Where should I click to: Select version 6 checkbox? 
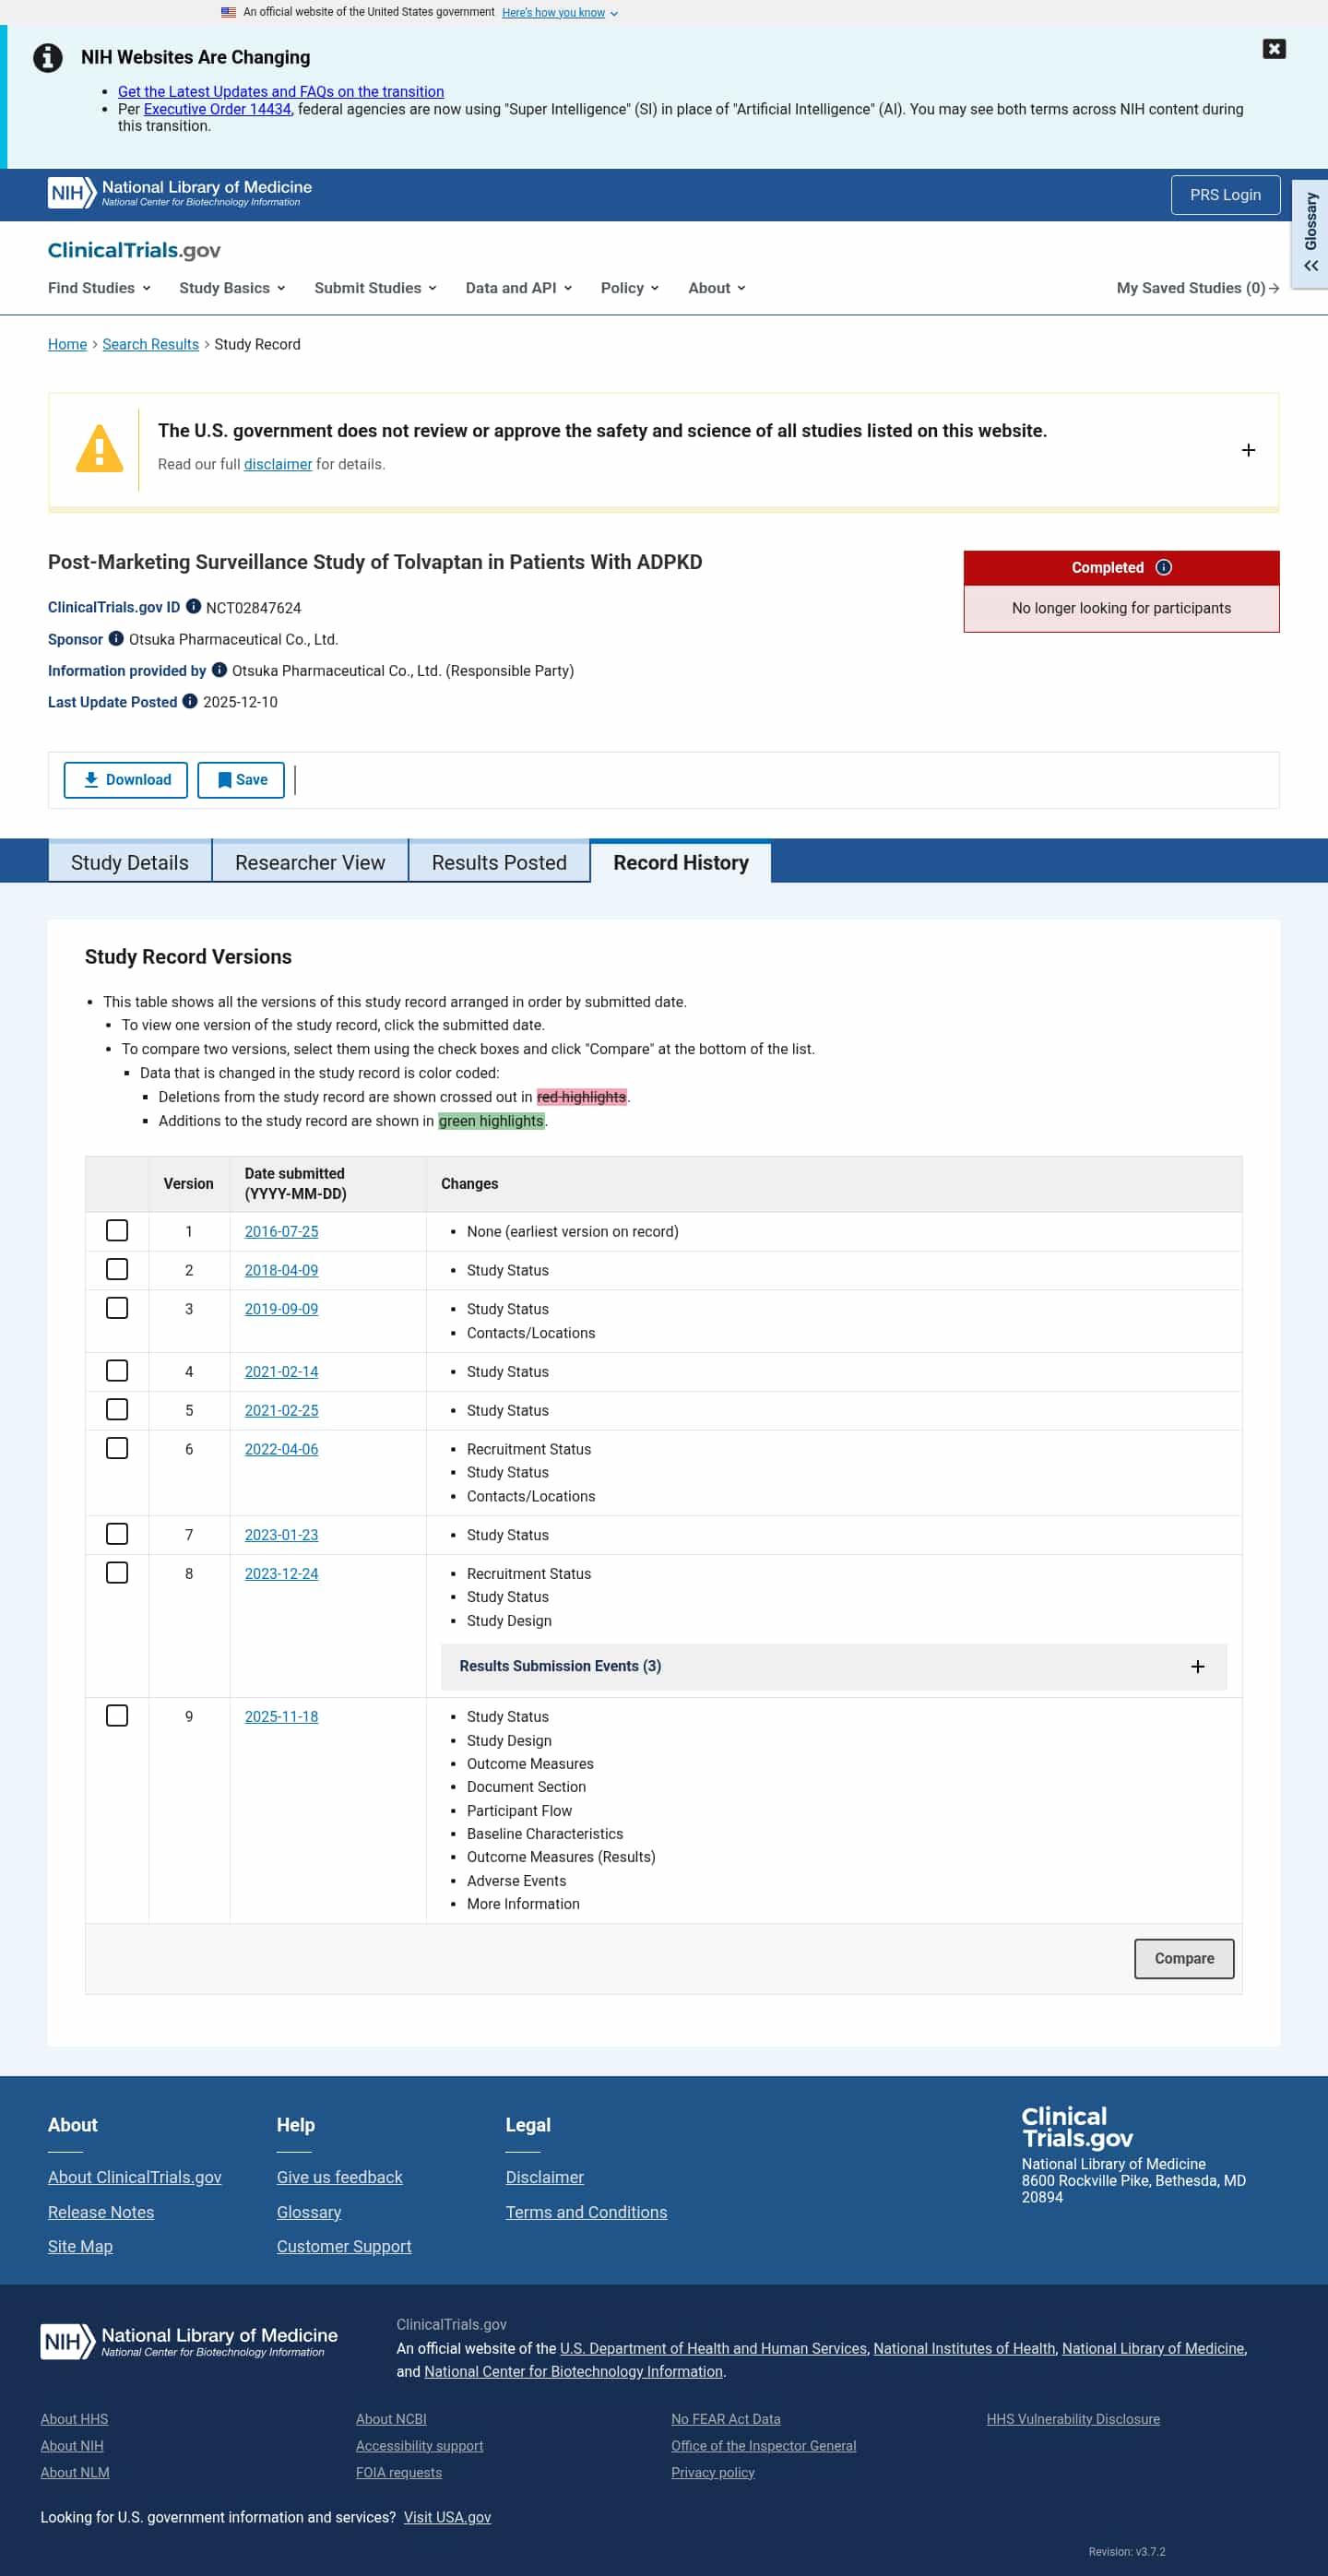tap(117, 1448)
